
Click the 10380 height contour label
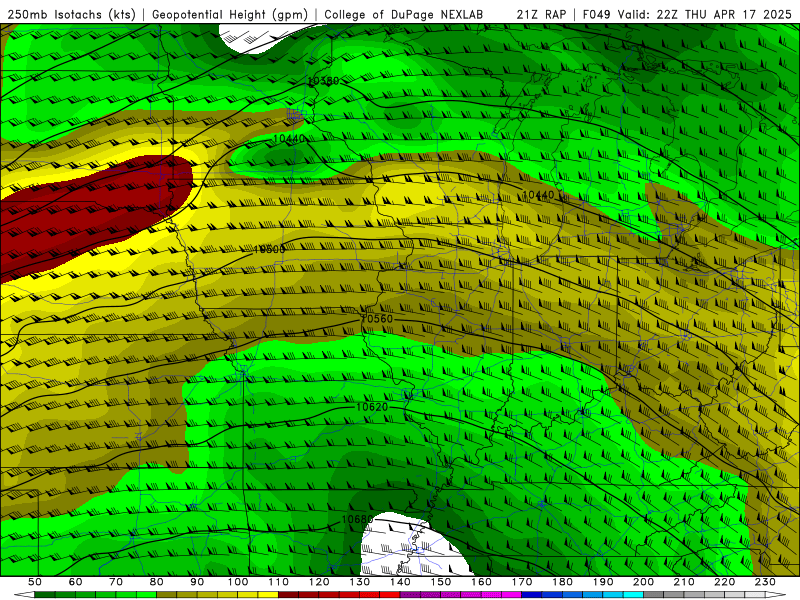pos(323,81)
